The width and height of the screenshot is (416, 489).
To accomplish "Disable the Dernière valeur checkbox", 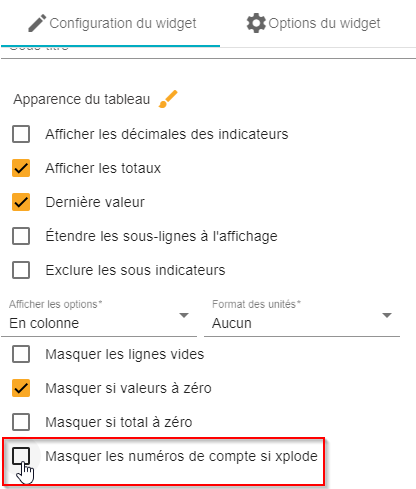I will [x=21, y=202].
